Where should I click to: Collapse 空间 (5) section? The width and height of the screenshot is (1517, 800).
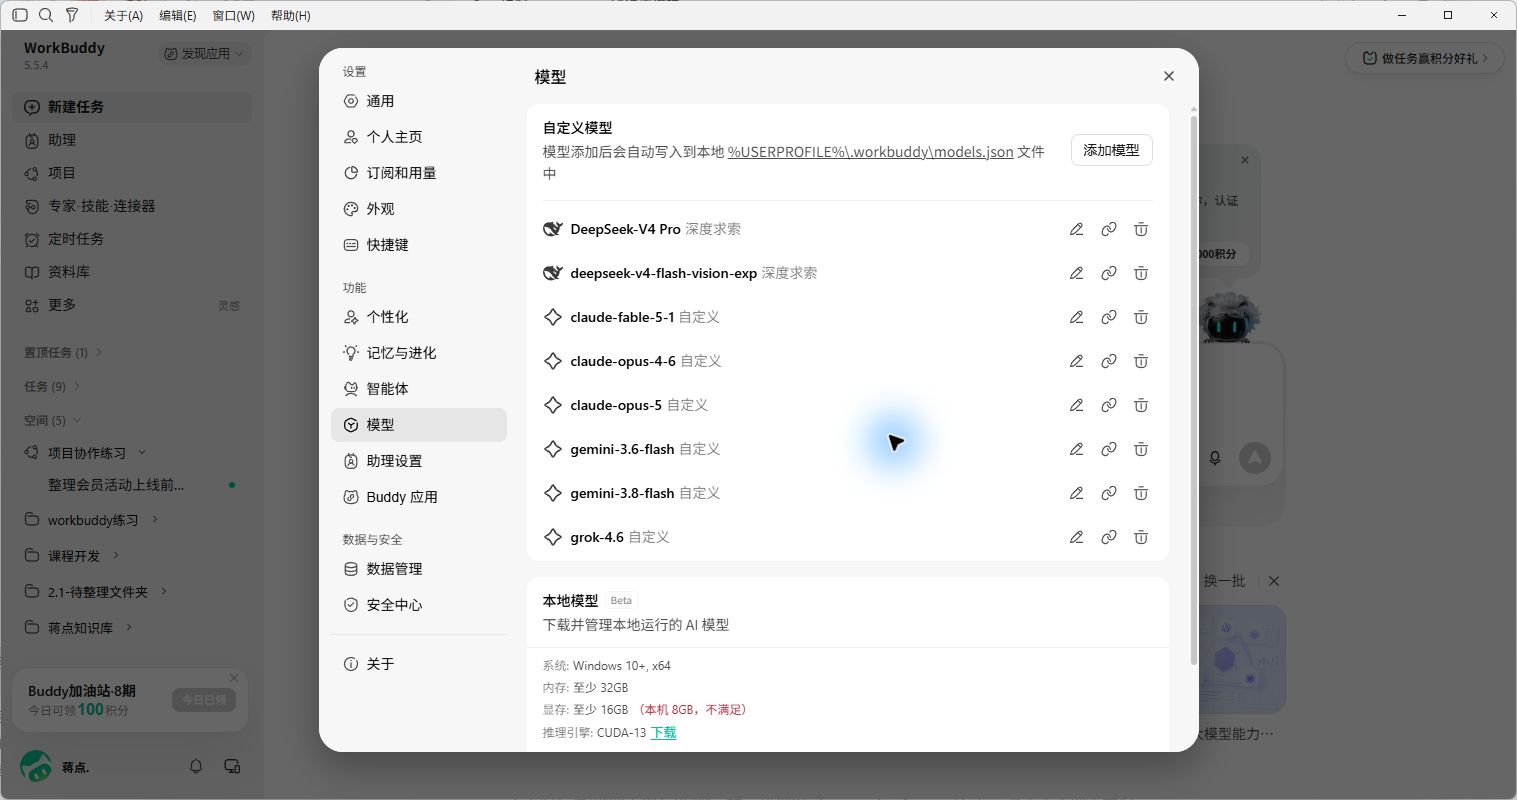(x=52, y=420)
